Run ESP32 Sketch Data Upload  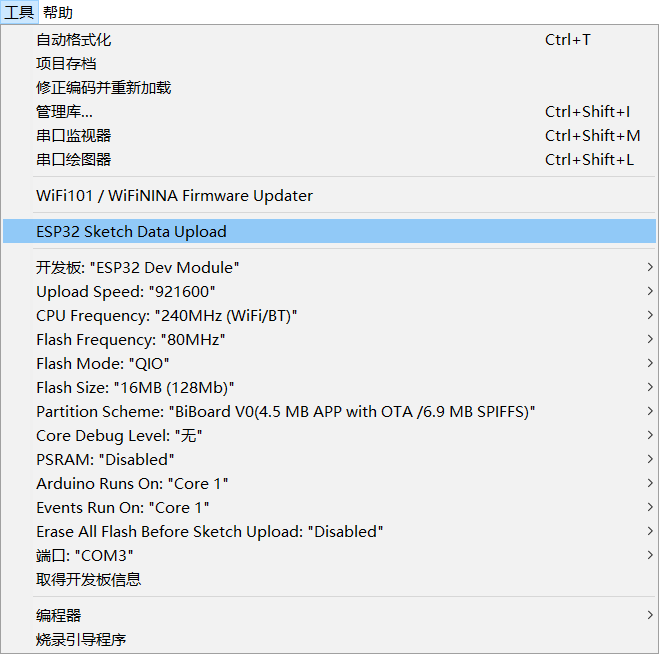tap(329, 231)
